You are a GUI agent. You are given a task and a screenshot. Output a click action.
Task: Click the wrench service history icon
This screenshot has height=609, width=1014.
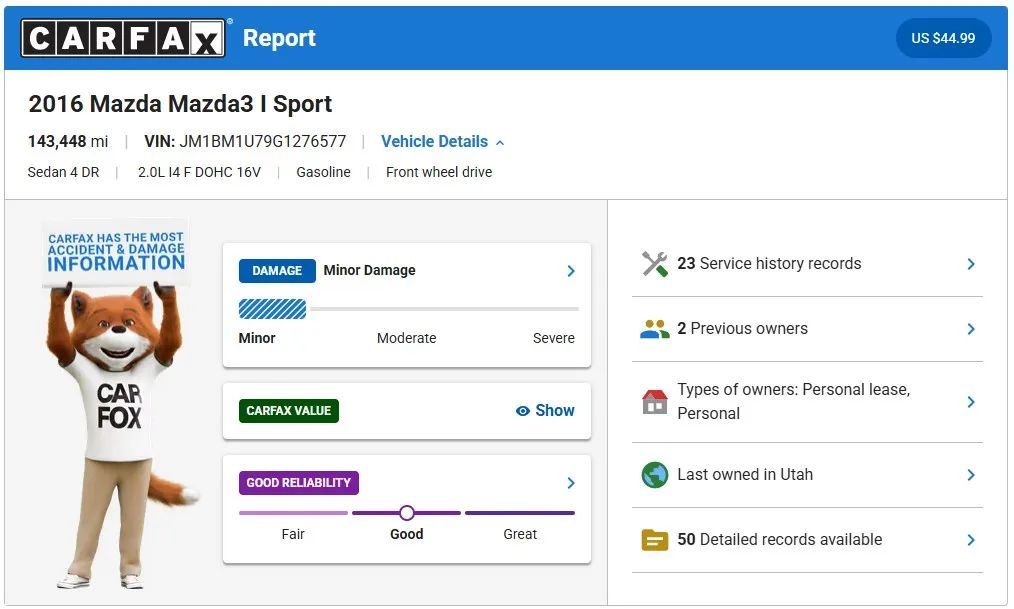click(x=654, y=264)
